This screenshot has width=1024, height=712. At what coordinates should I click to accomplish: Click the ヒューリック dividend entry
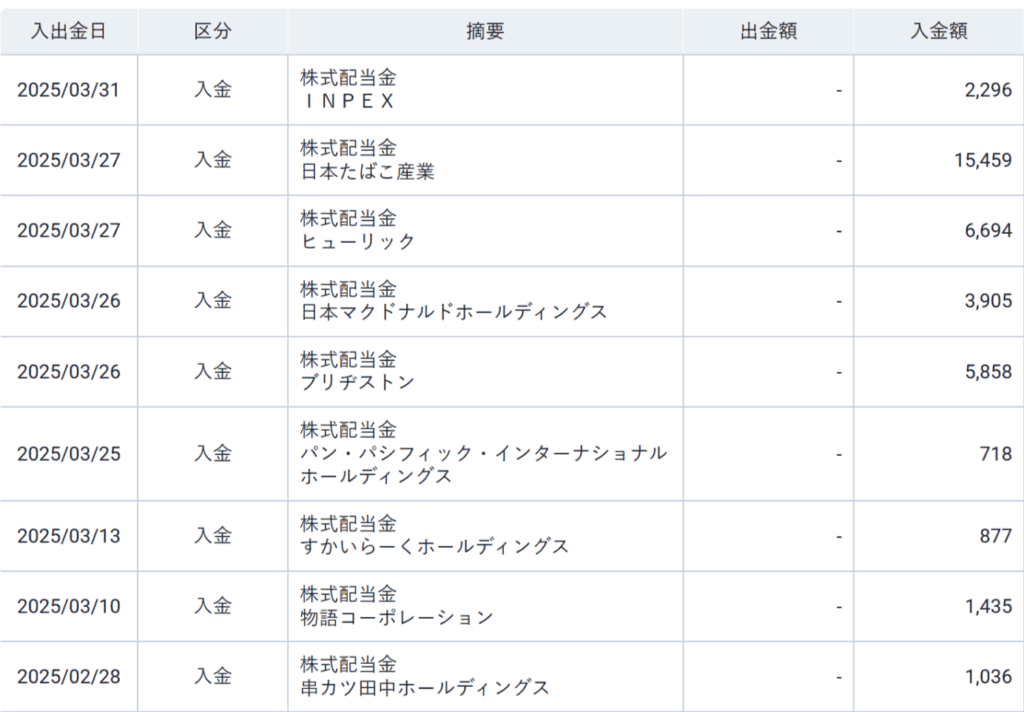coord(357,242)
